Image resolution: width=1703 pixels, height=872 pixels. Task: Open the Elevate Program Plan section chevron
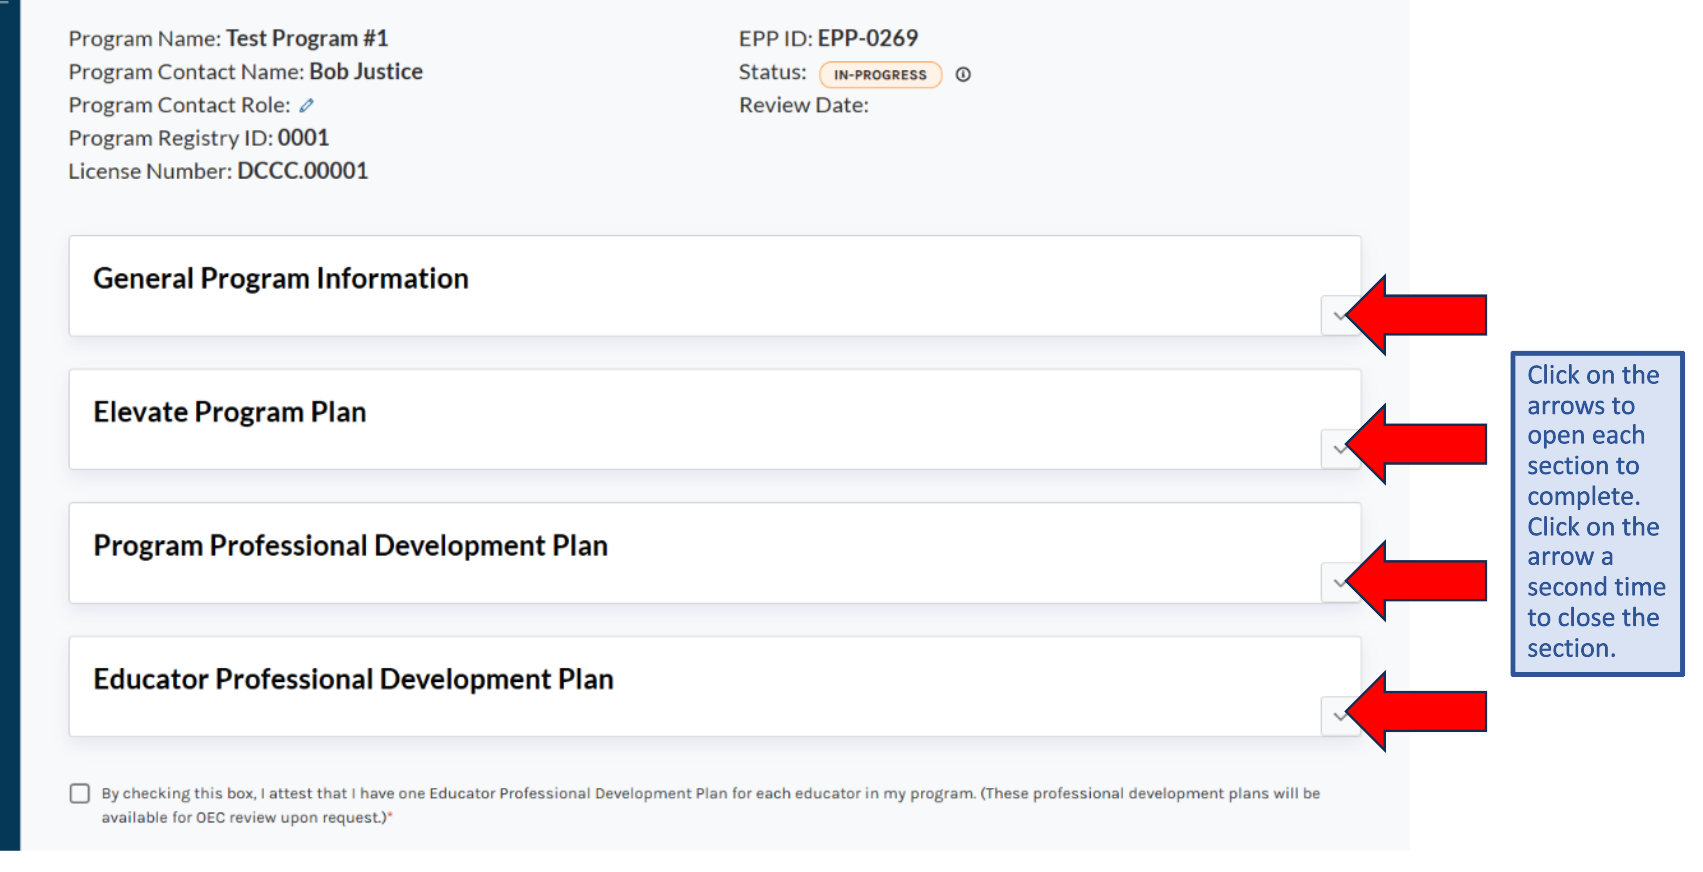pos(1337,449)
